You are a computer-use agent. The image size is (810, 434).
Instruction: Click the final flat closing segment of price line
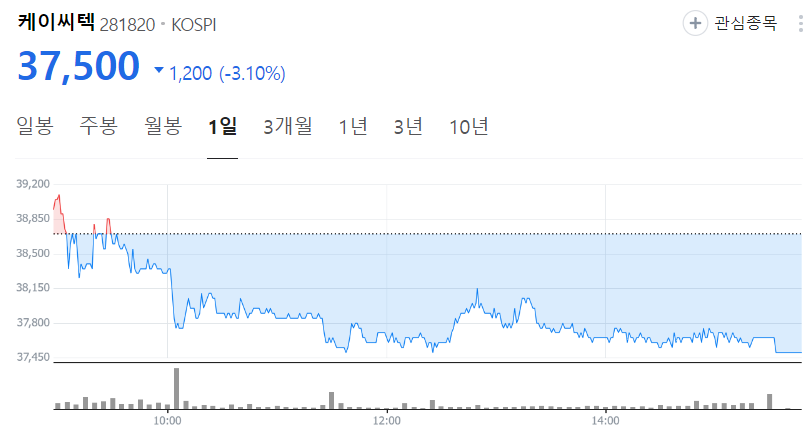coord(788,352)
